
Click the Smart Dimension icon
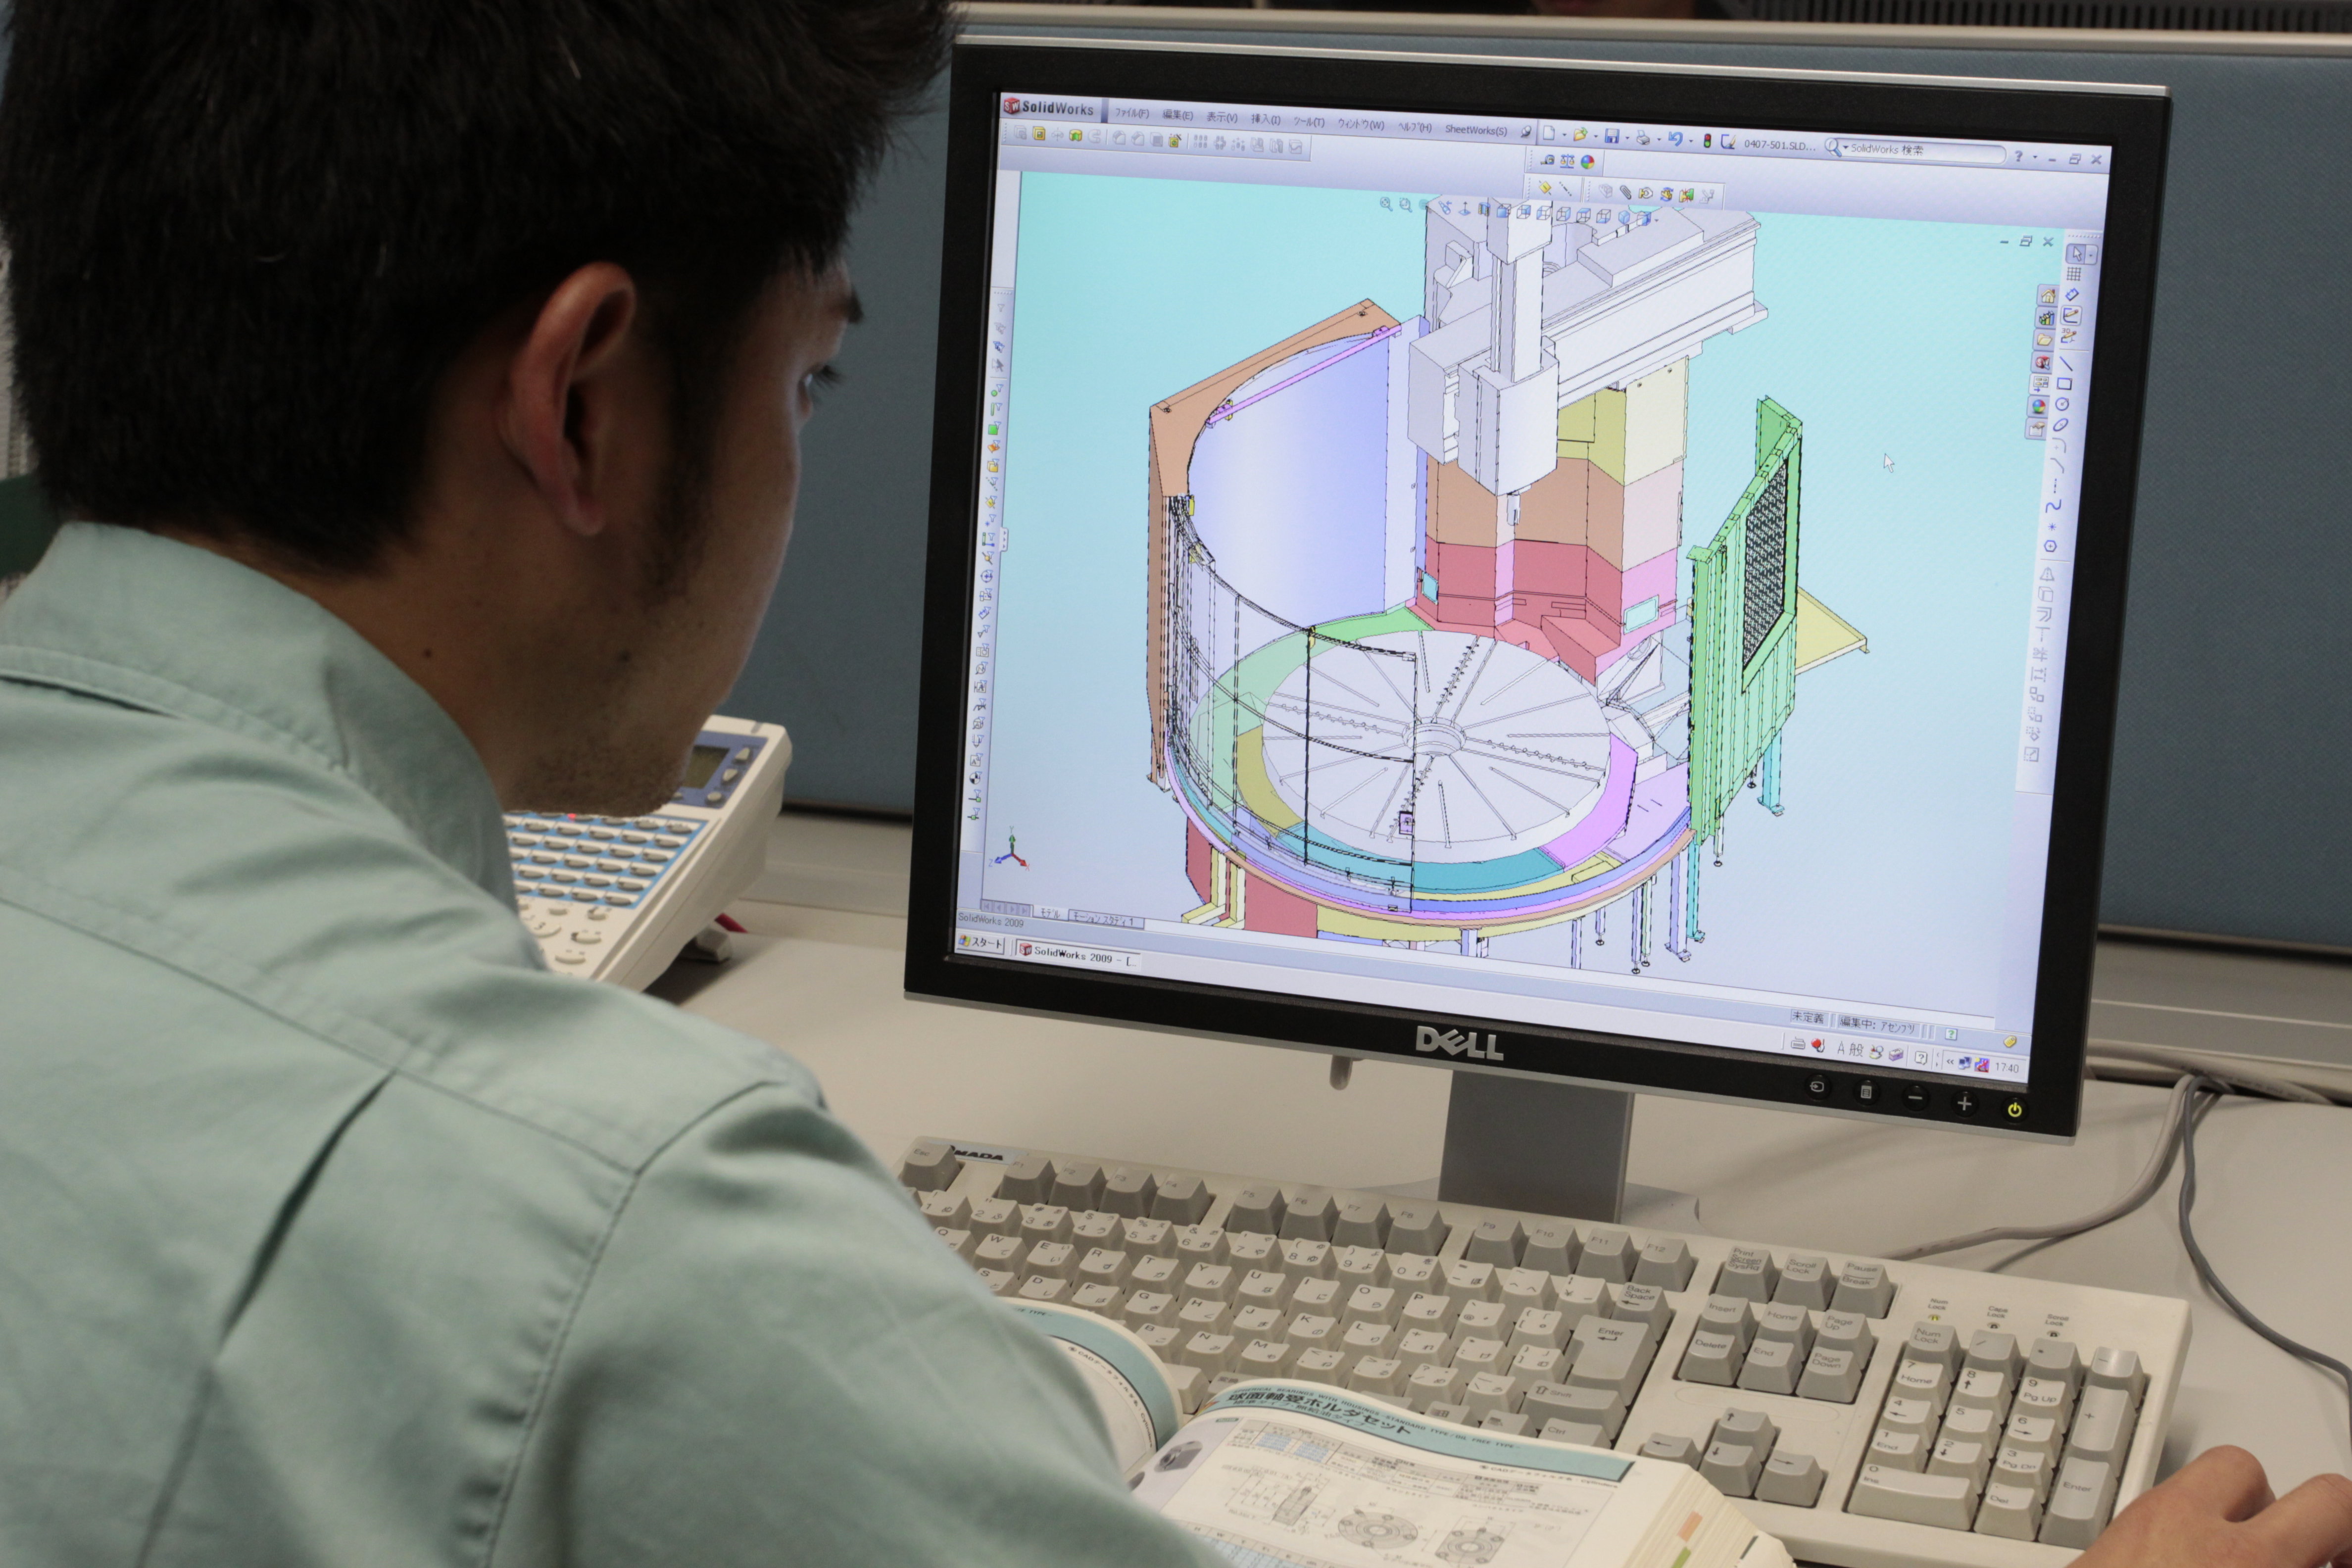pos(2073,294)
